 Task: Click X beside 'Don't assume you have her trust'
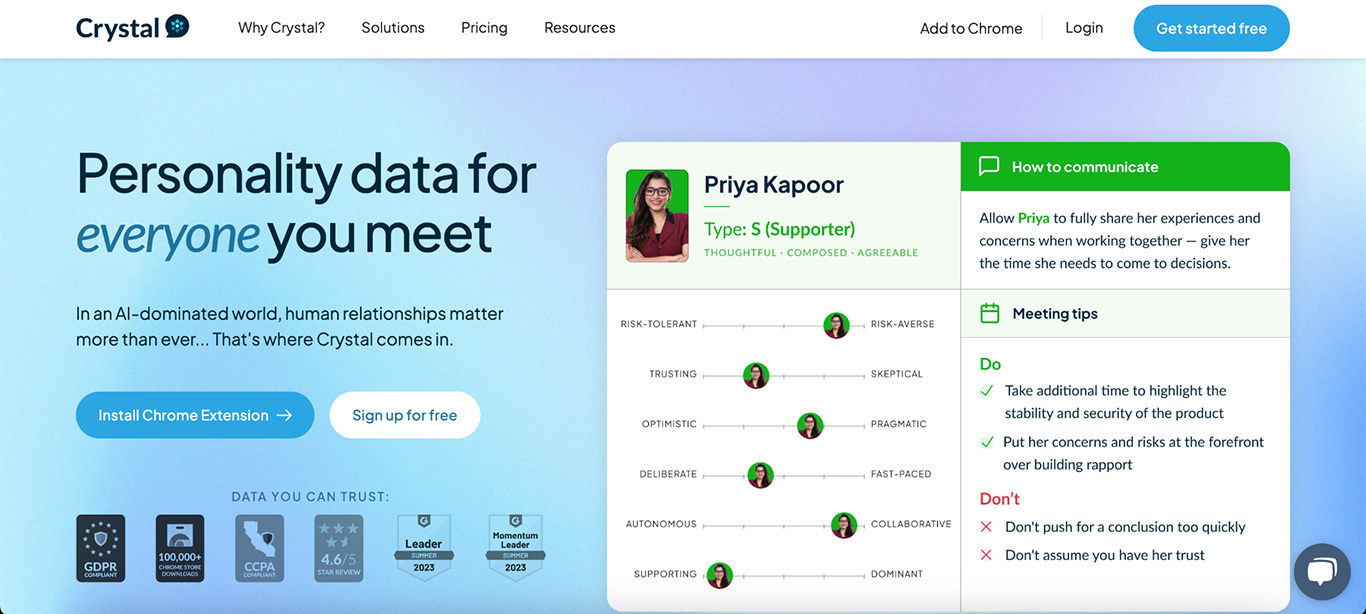tap(986, 555)
